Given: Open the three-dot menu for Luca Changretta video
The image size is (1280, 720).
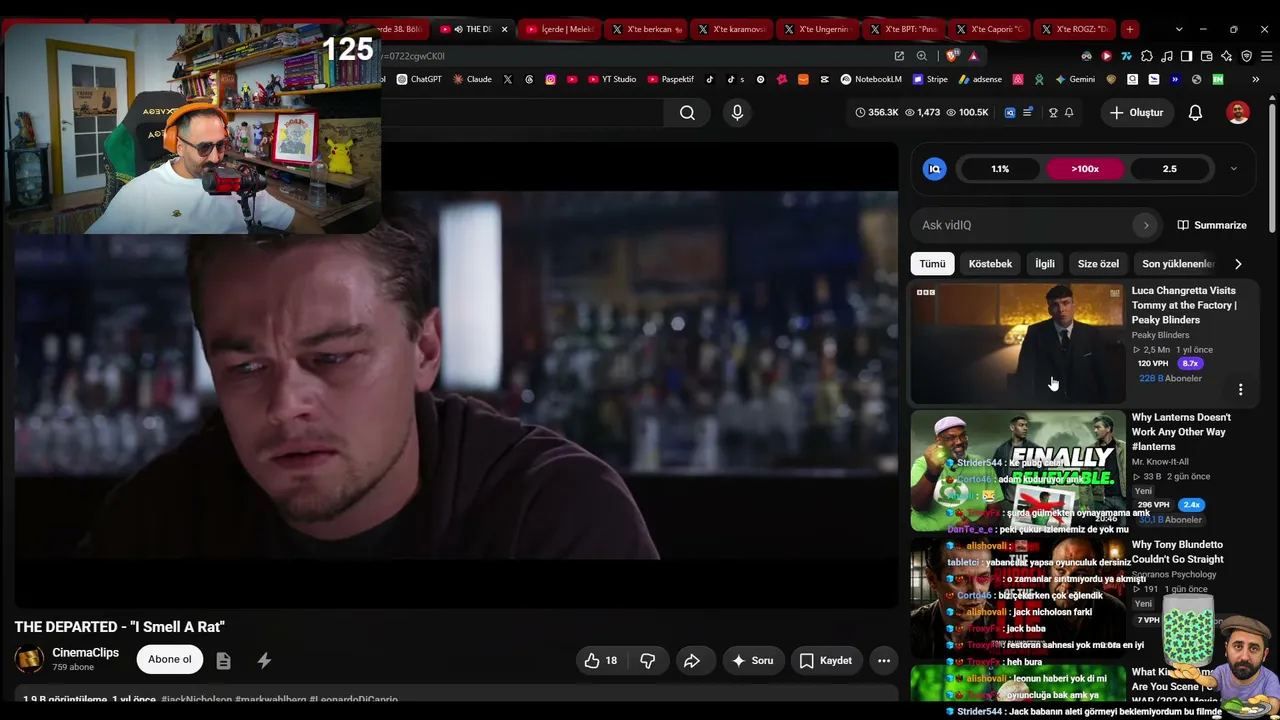Looking at the screenshot, I should [1240, 389].
